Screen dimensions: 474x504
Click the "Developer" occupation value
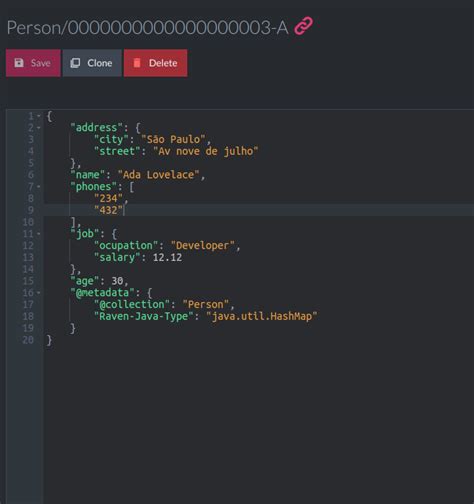click(x=203, y=246)
